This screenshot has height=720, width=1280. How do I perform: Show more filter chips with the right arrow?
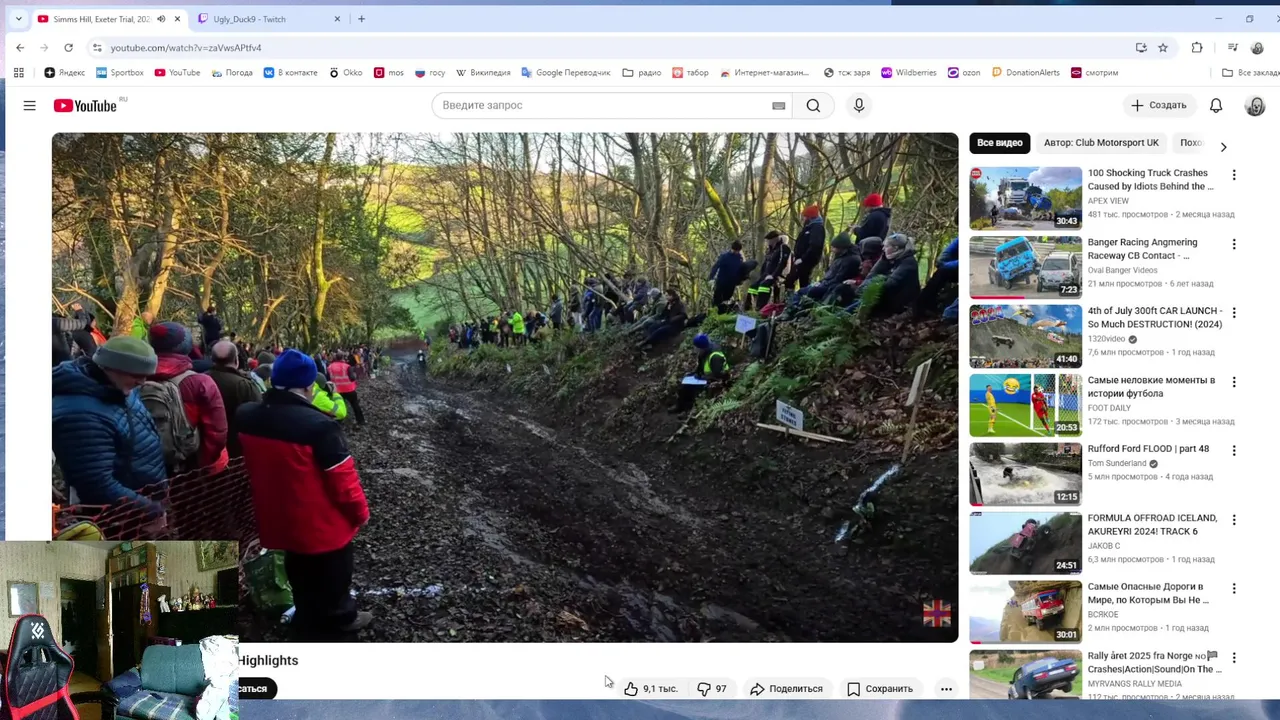click(1223, 147)
